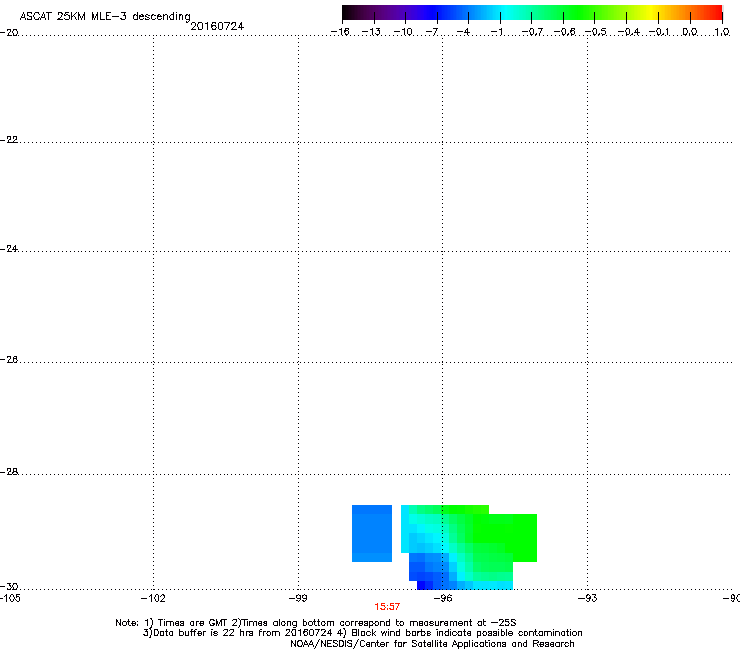The image size is (740, 650).
Task: Click the -7 color scale label
Action: tap(432, 32)
